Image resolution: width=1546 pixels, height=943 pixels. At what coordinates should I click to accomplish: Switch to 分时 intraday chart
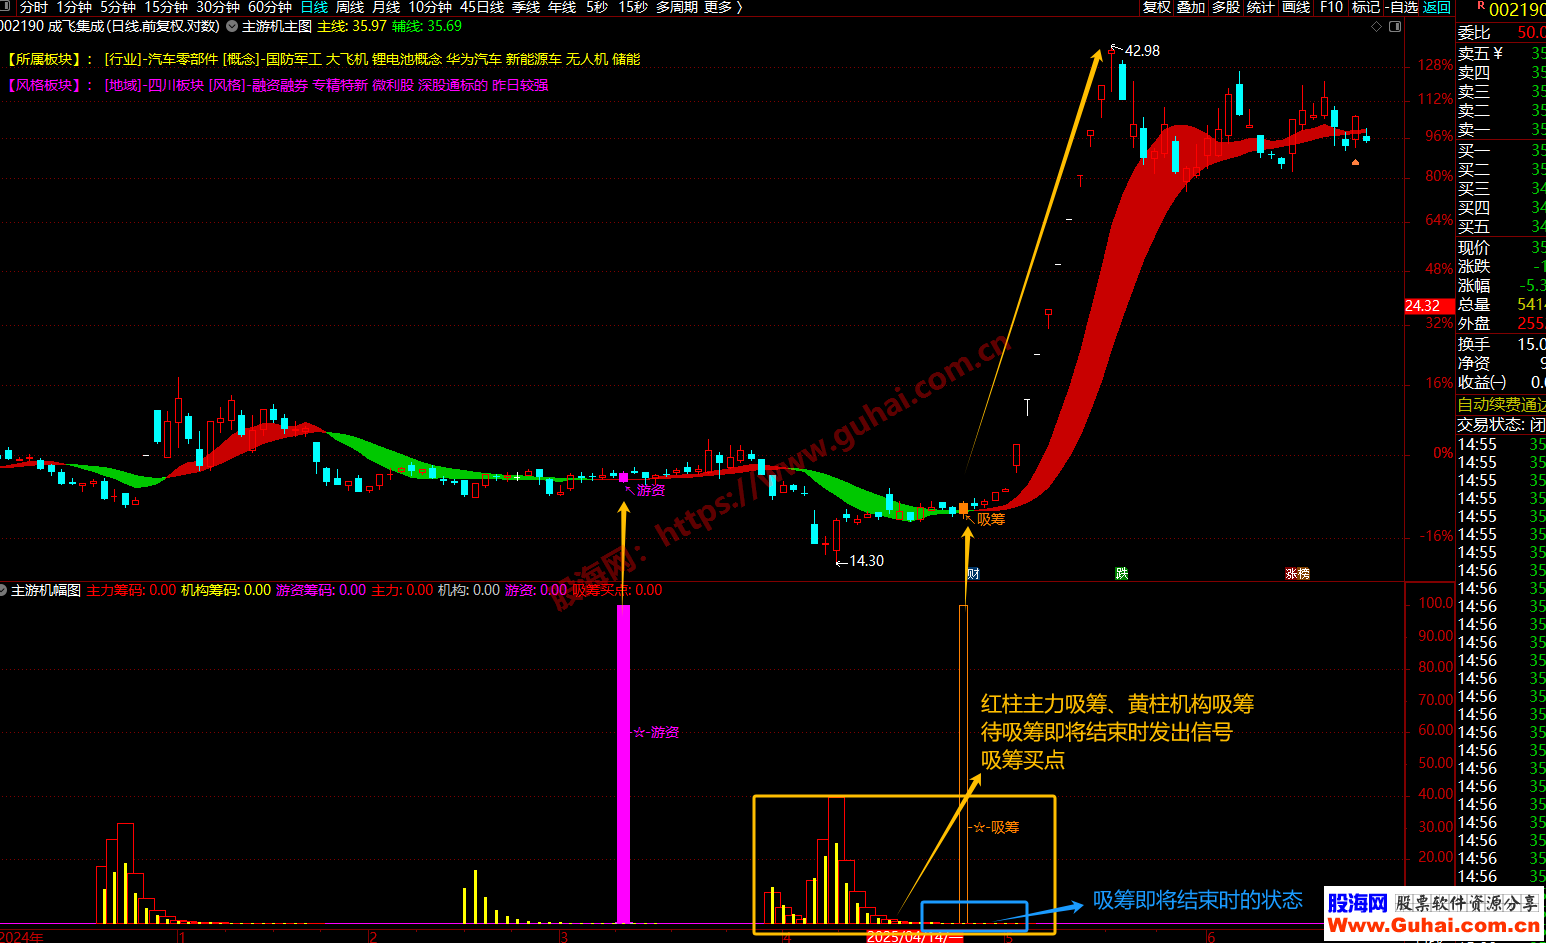coord(33,7)
